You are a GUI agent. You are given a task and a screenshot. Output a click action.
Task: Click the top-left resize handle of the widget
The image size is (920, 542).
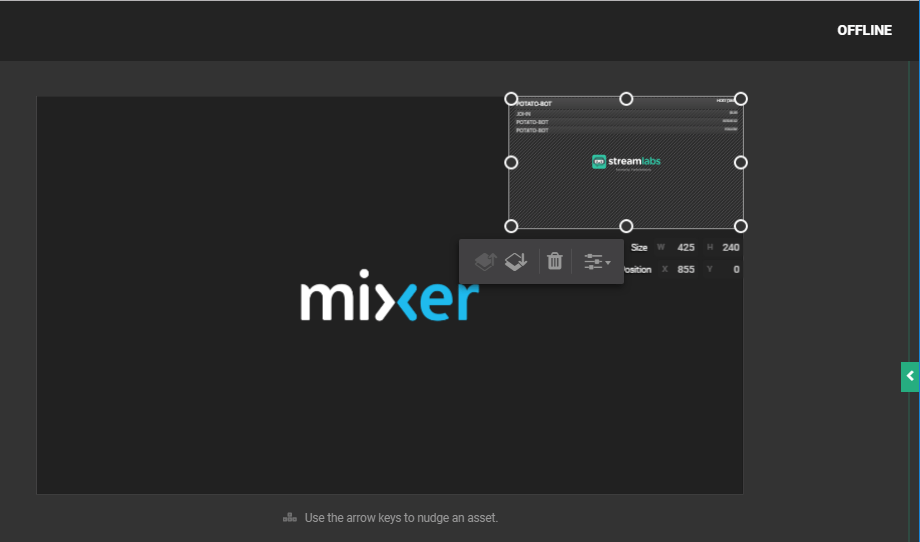[511, 99]
